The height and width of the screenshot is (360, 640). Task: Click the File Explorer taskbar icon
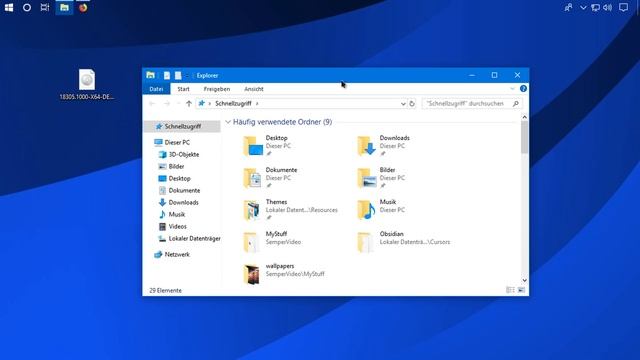[x=64, y=7]
